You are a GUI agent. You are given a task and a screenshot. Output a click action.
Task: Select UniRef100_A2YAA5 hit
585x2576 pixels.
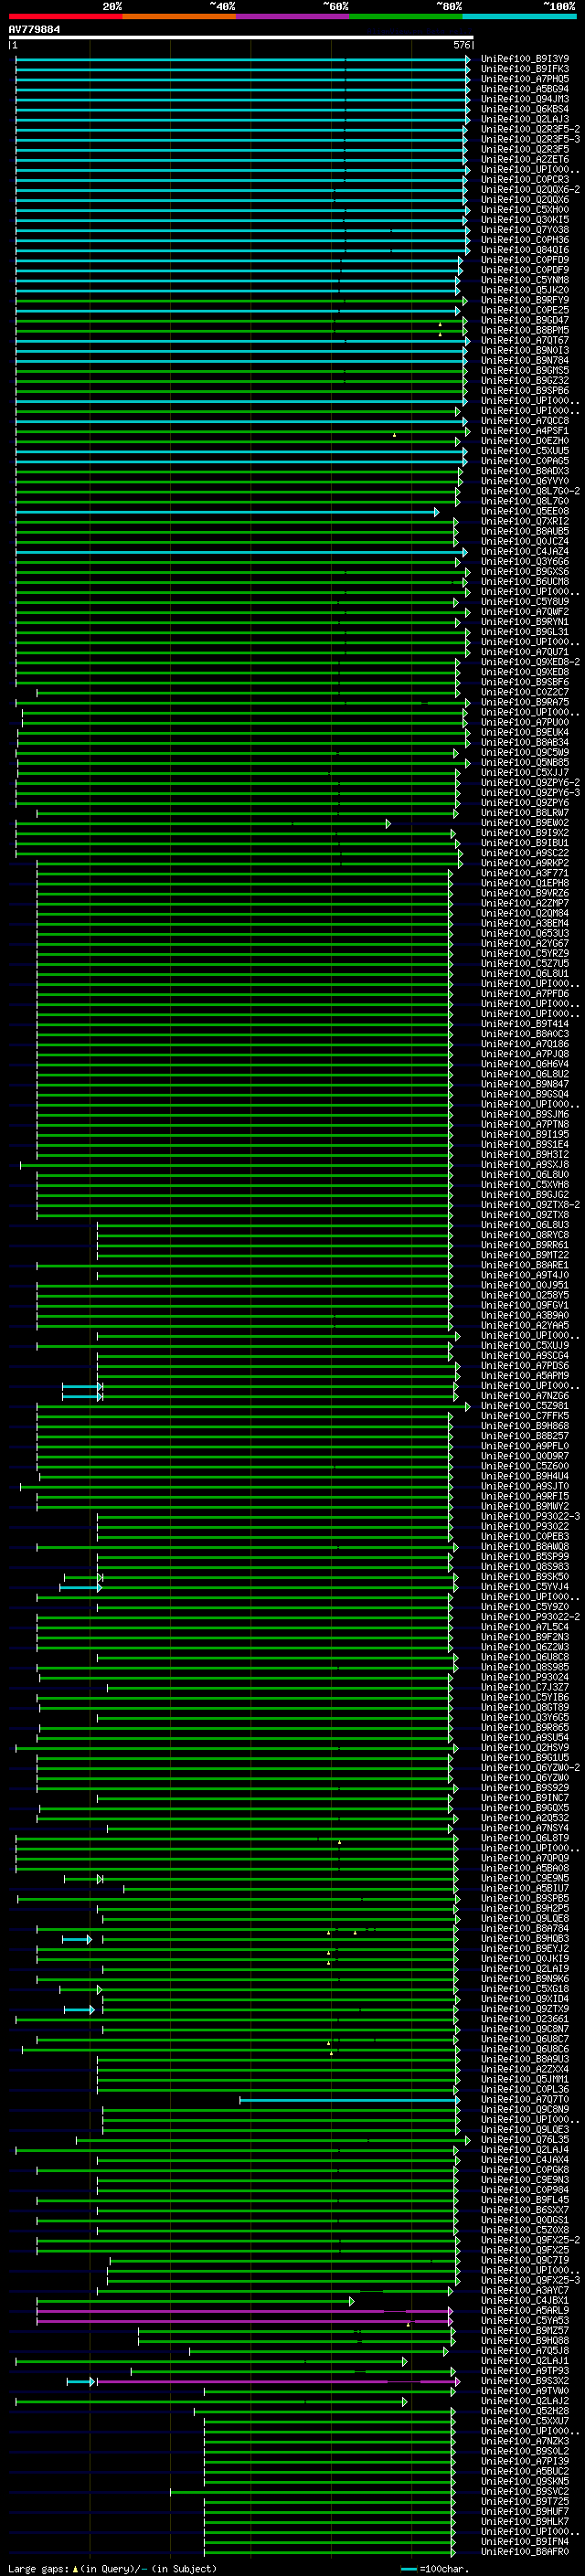pos(524,1324)
